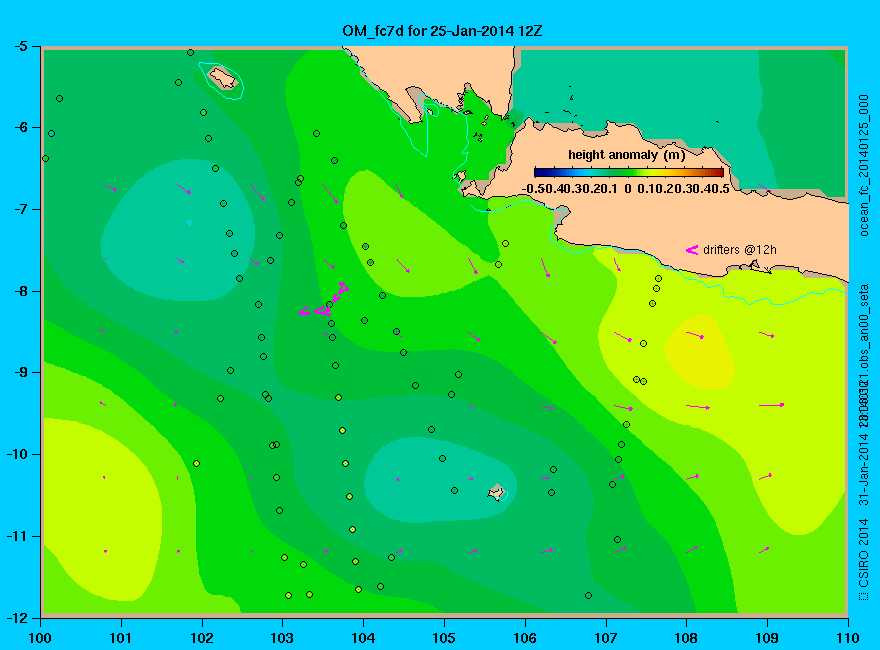The height and width of the screenshot is (650, 880).
Task: Click y-axis tick label -11
Action: click(x=16, y=536)
